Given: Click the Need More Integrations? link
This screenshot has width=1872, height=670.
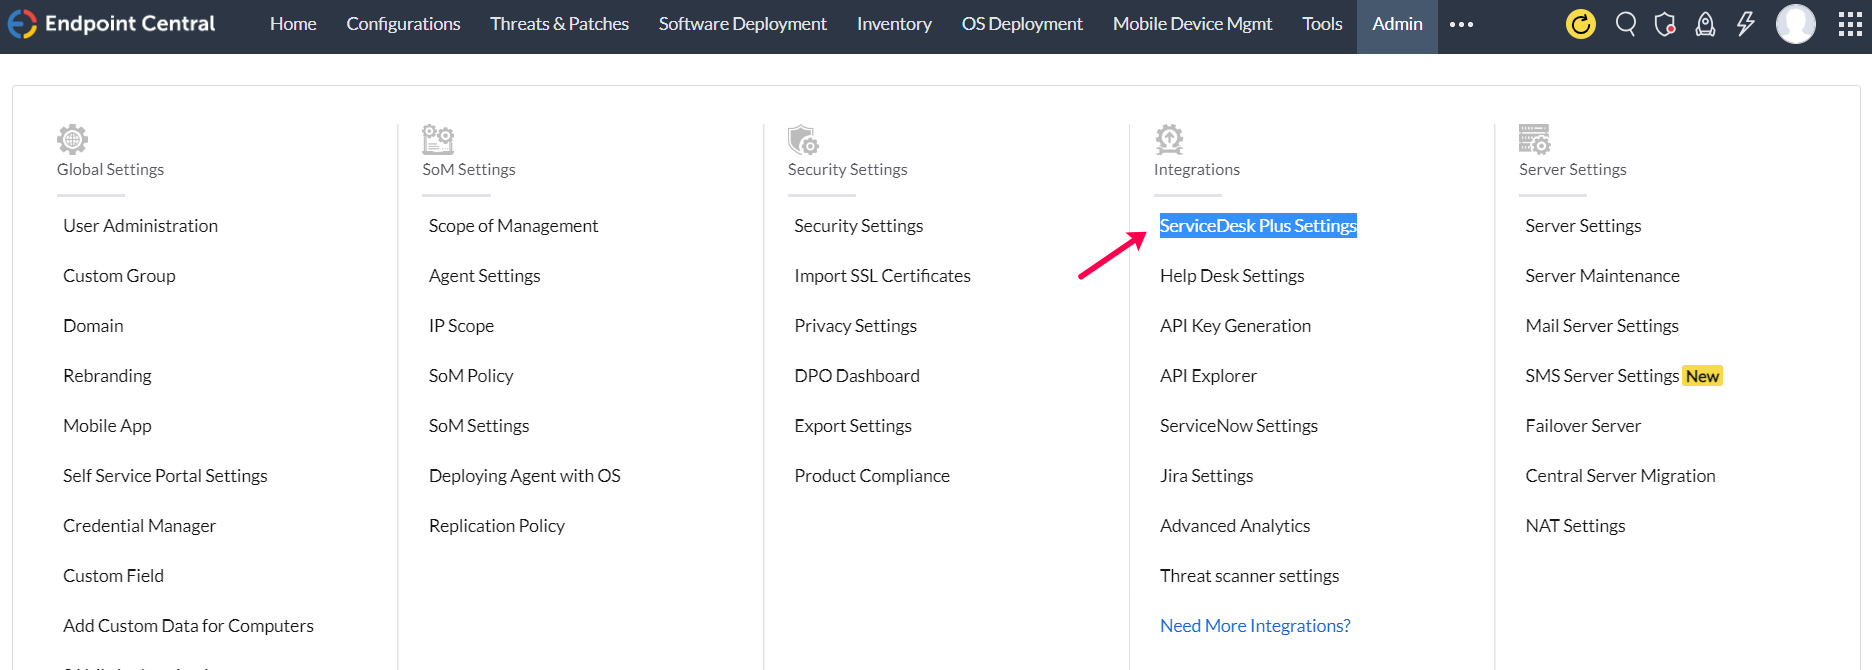Looking at the screenshot, I should point(1255,626).
